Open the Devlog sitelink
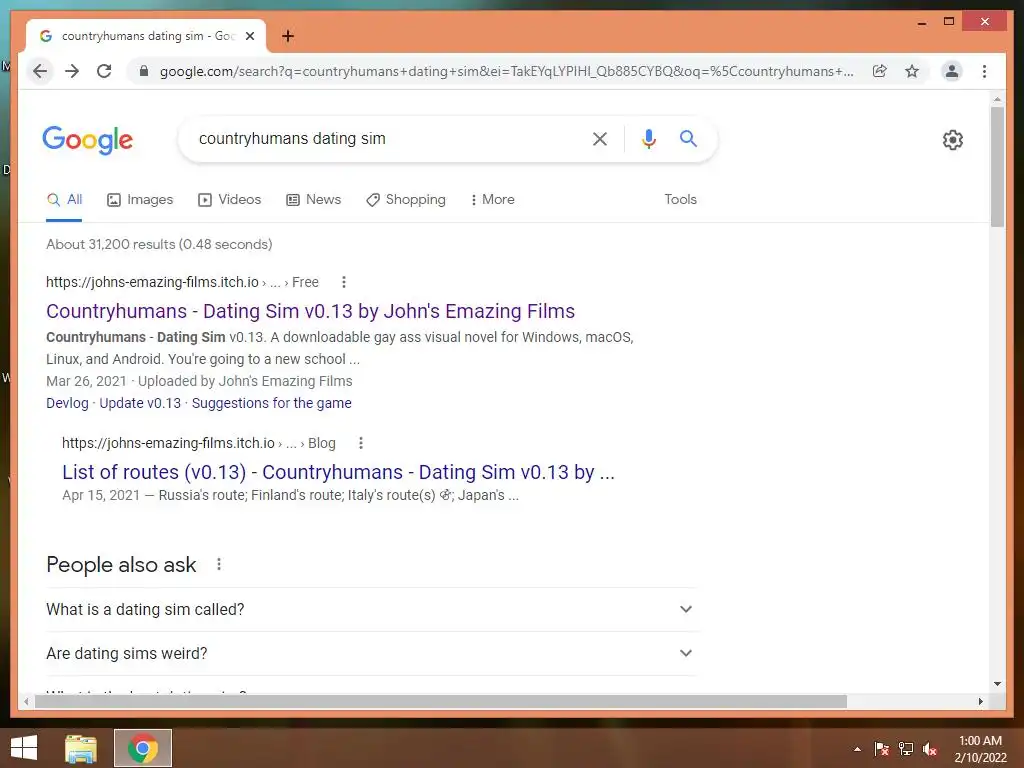The height and width of the screenshot is (768, 1024). coord(67,404)
